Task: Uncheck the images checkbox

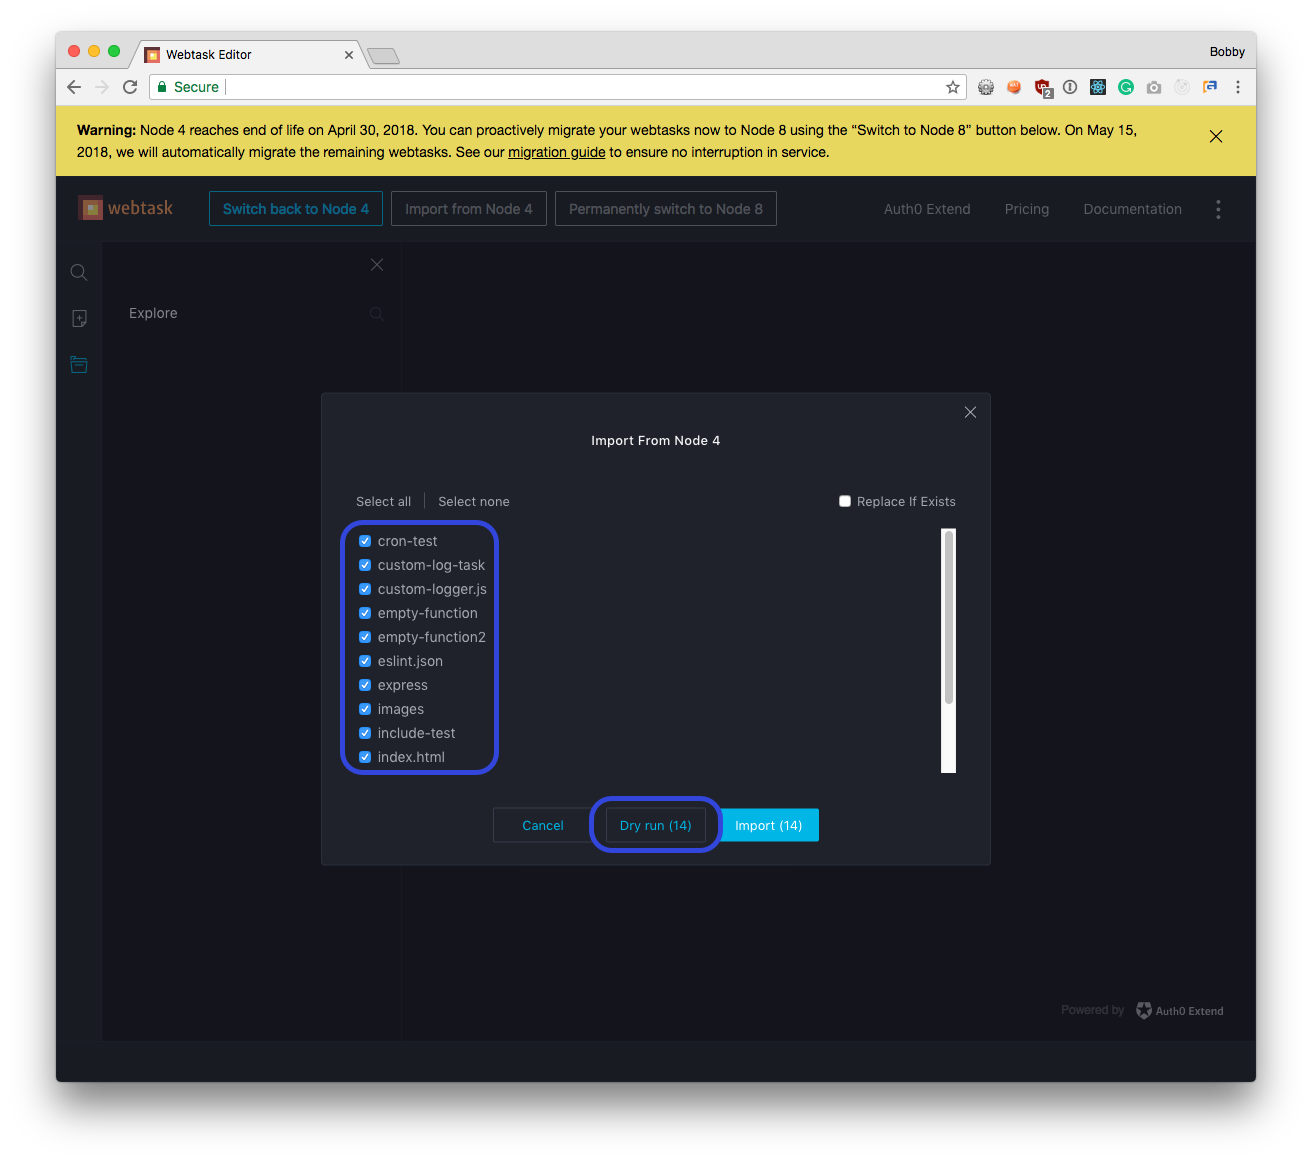Action: [x=365, y=709]
